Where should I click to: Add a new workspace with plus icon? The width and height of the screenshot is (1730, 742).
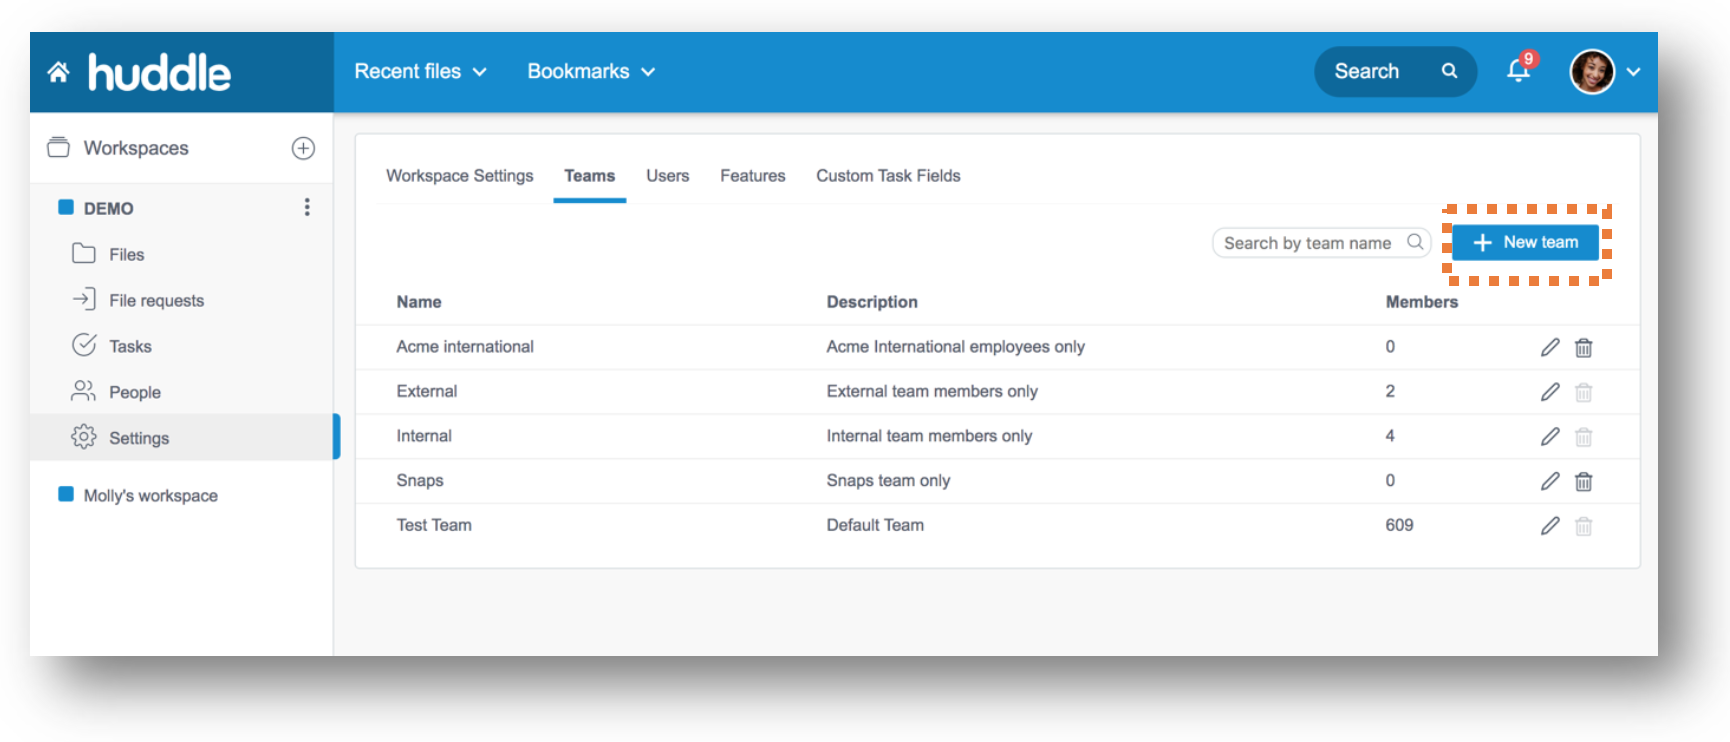303,148
